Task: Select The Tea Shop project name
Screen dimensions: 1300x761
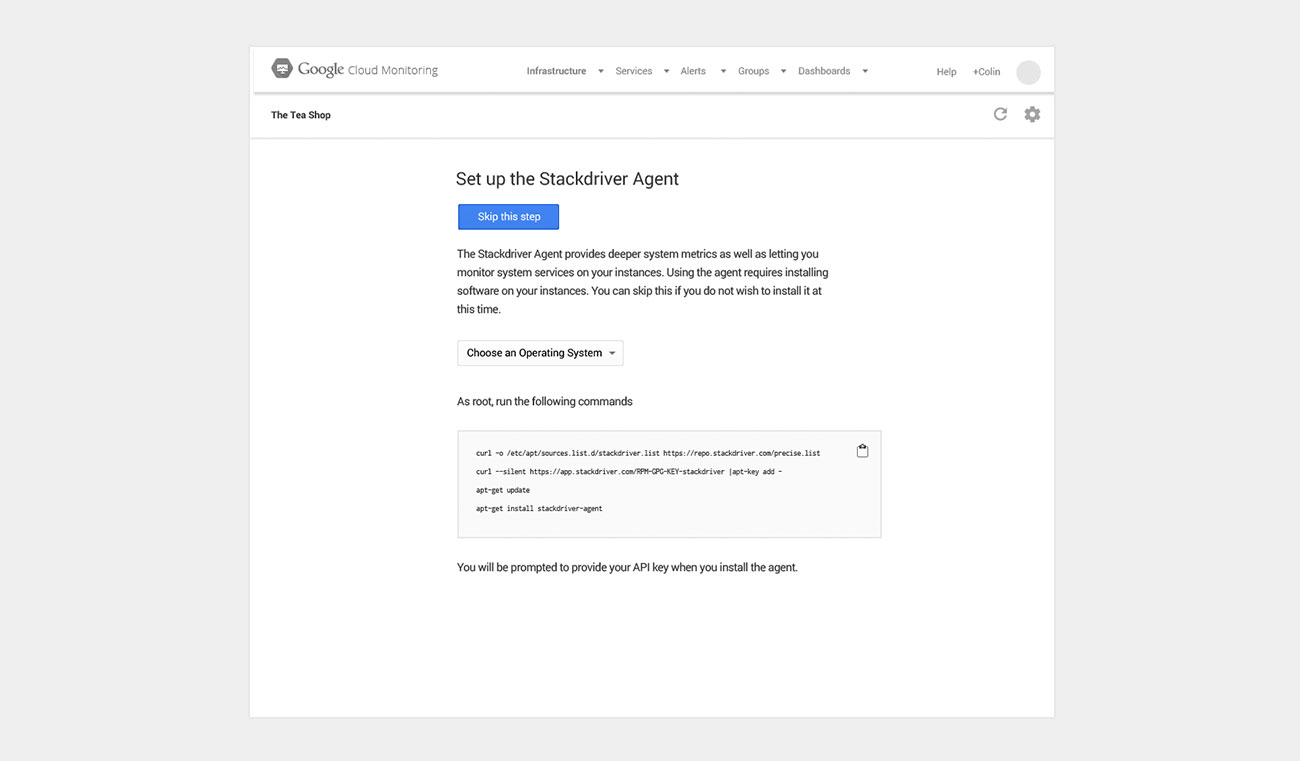Action: click(300, 115)
